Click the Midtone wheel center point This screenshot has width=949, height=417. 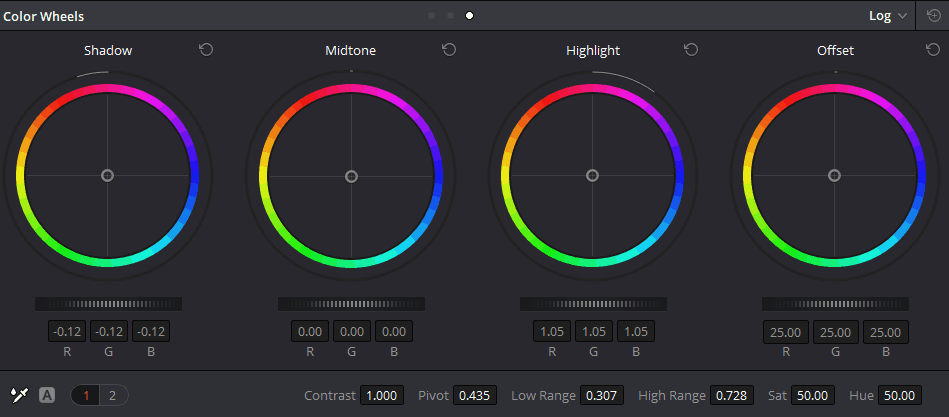pyautogui.click(x=351, y=176)
